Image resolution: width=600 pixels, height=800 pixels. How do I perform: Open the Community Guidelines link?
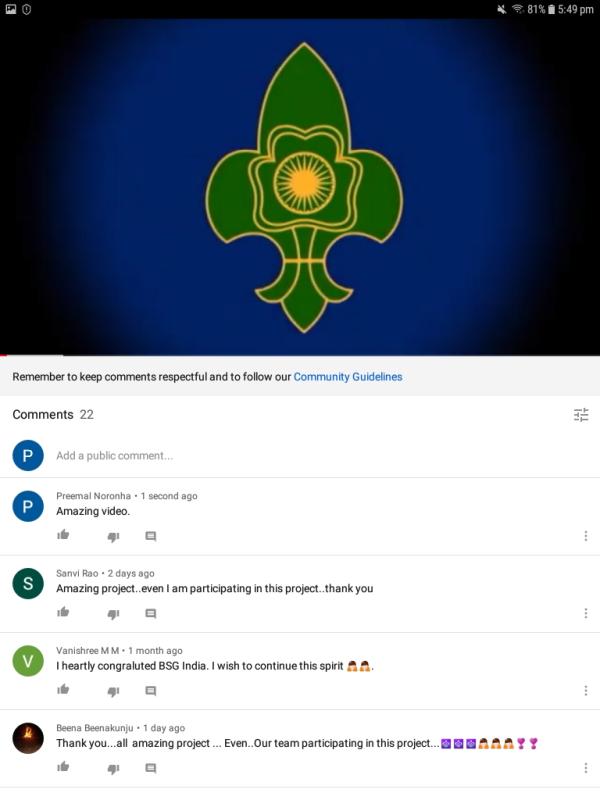click(347, 377)
